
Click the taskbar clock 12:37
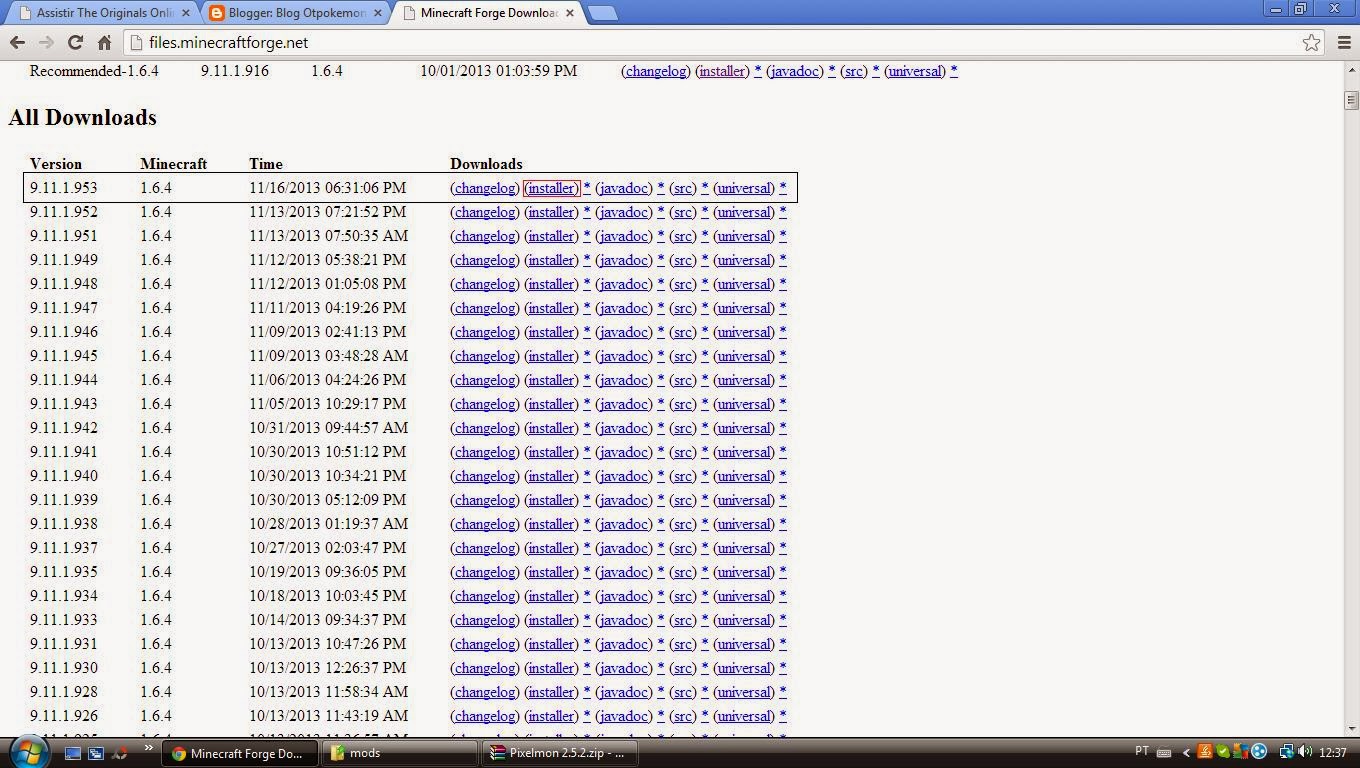pos(1333,752)
